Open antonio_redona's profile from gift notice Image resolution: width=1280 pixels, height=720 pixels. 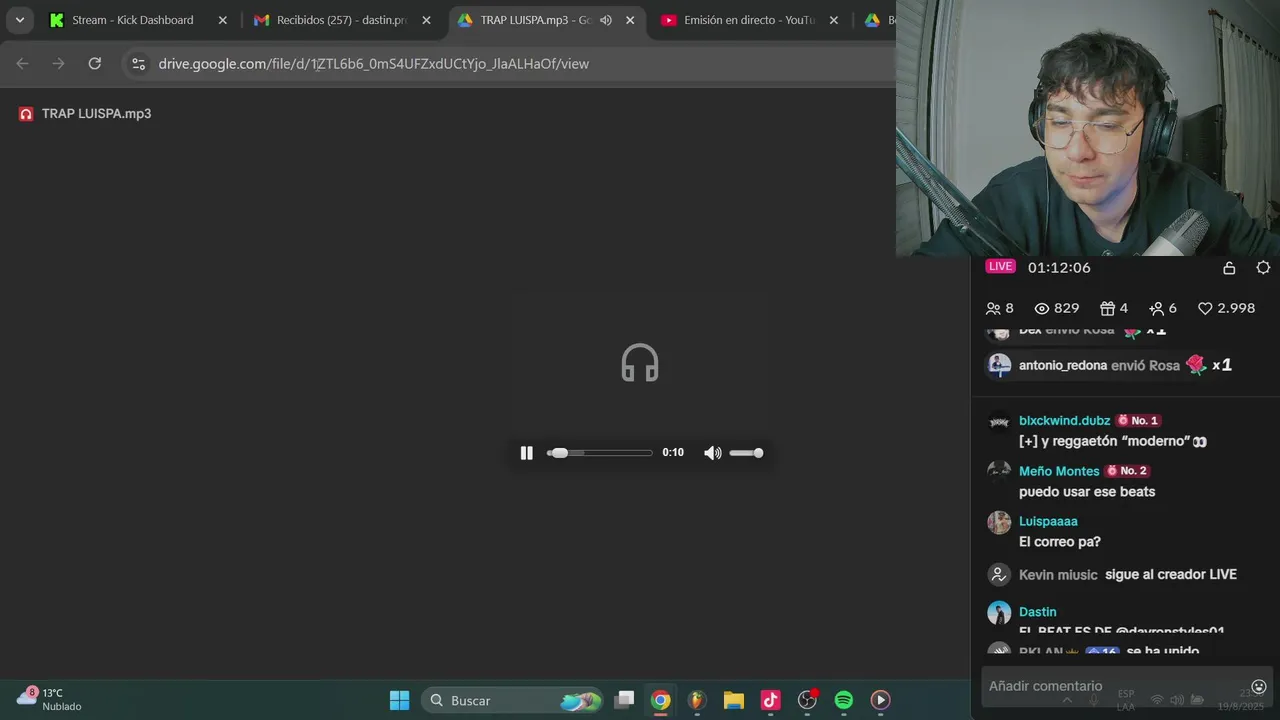[1062, 366]
